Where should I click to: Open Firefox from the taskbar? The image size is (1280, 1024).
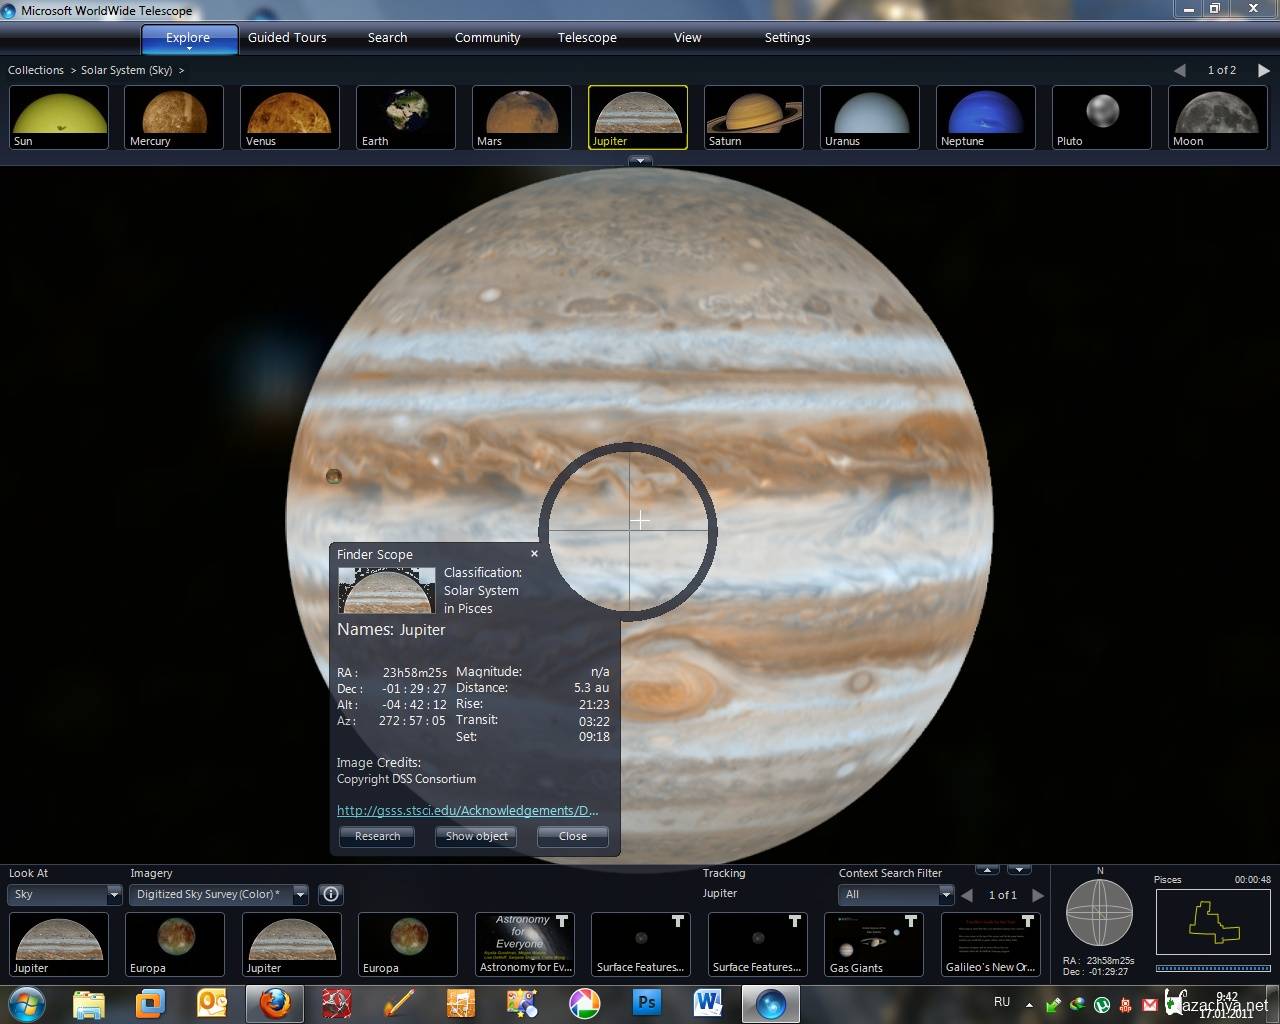274,1002
